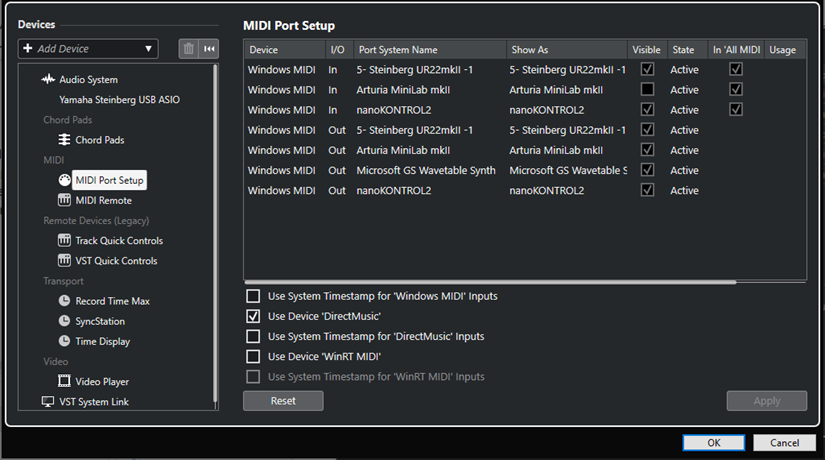Click OK to confirm settings
Screen dimensions: 825x460
click(713, 442)
